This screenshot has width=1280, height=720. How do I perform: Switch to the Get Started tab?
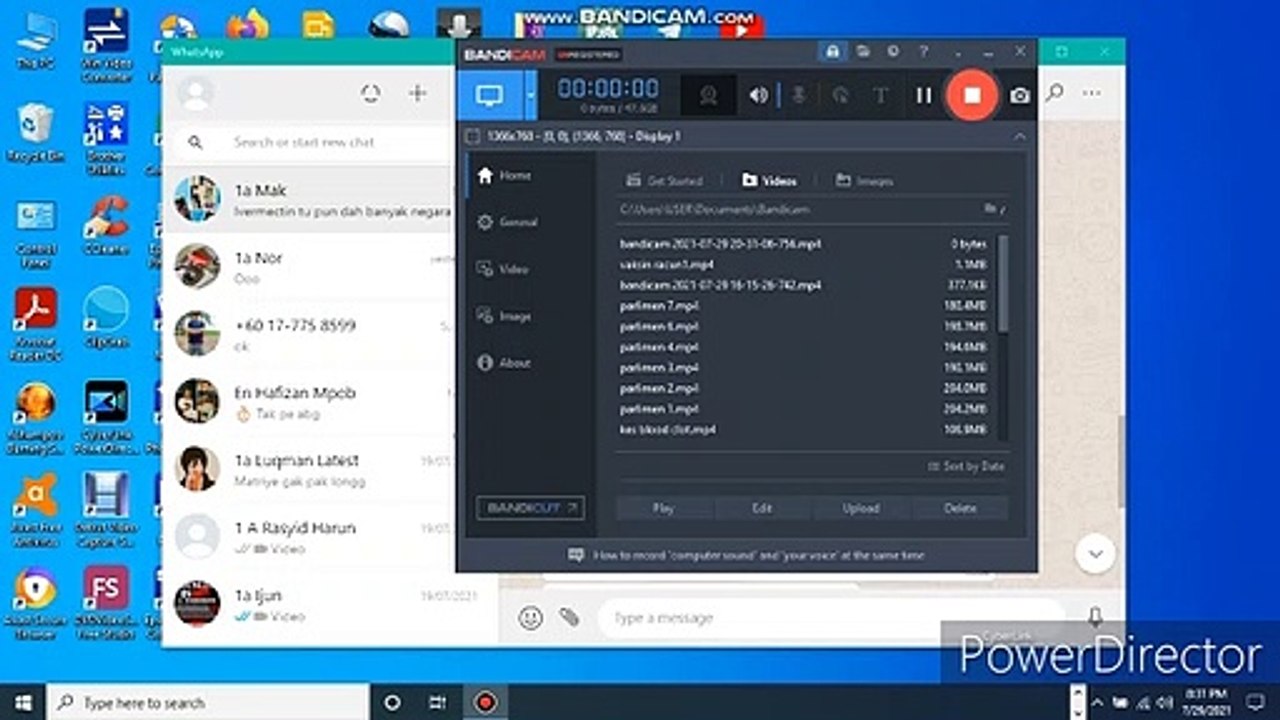[664, 181]
